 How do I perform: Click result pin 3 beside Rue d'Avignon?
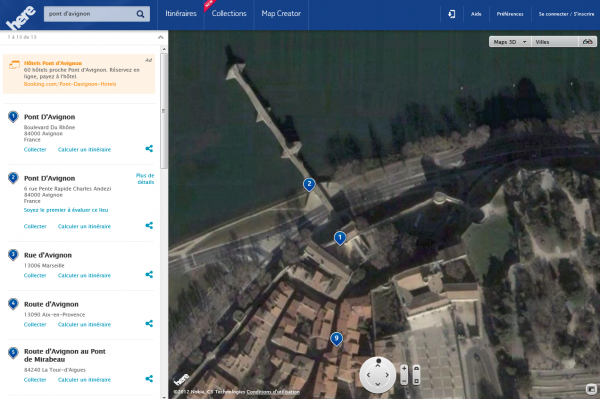[x=13, y=255]
